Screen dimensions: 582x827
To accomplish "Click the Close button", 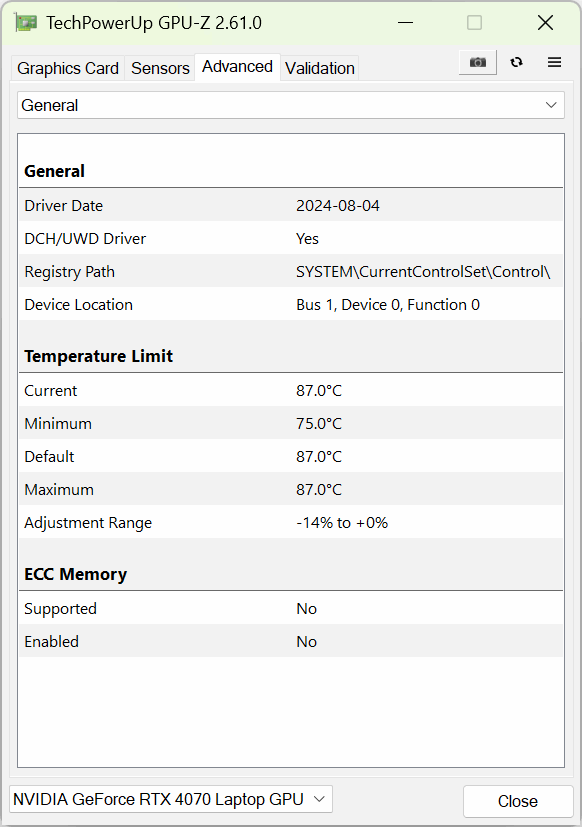I will point(518,801).
